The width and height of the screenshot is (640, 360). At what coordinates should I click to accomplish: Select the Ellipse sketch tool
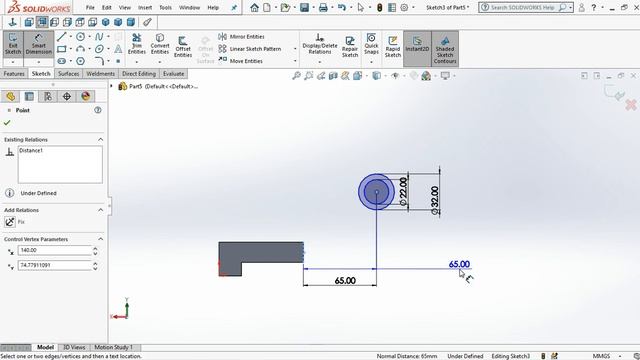tap(99, 49)
